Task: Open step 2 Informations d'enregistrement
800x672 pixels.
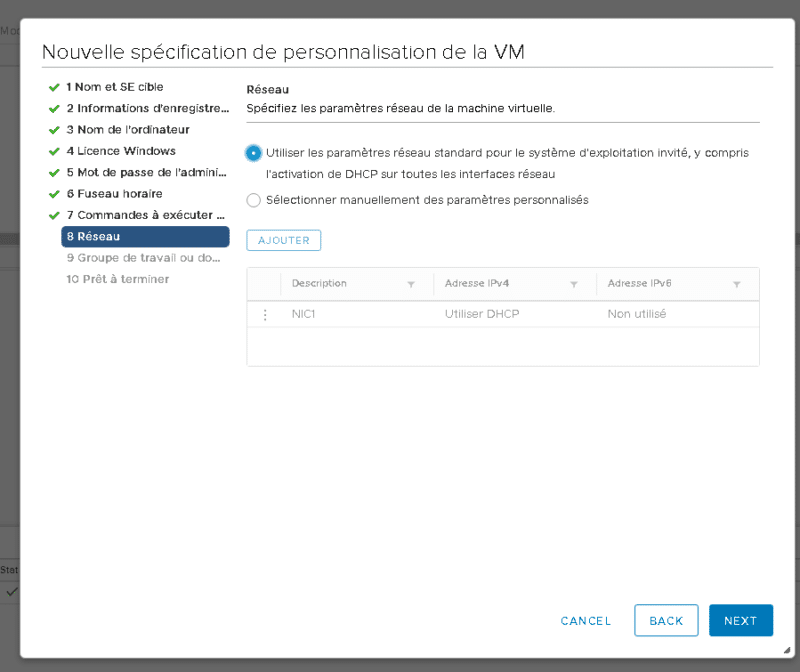Action: pos(146,108)
